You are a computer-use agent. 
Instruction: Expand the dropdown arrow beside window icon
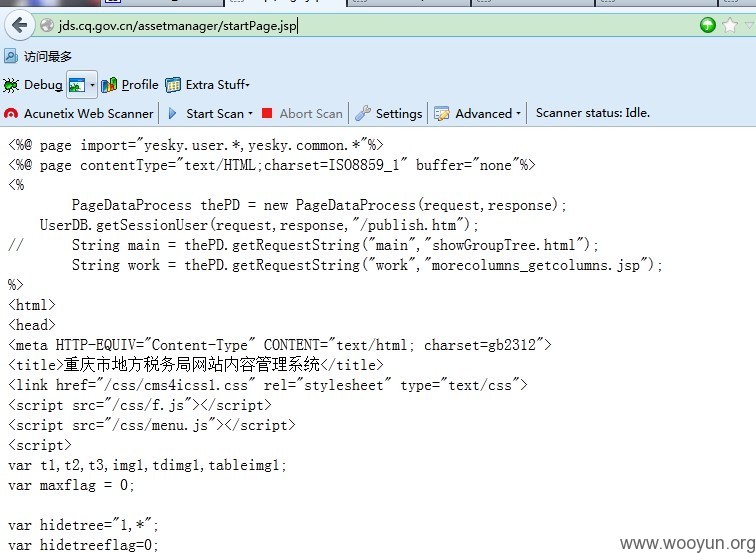92,85
